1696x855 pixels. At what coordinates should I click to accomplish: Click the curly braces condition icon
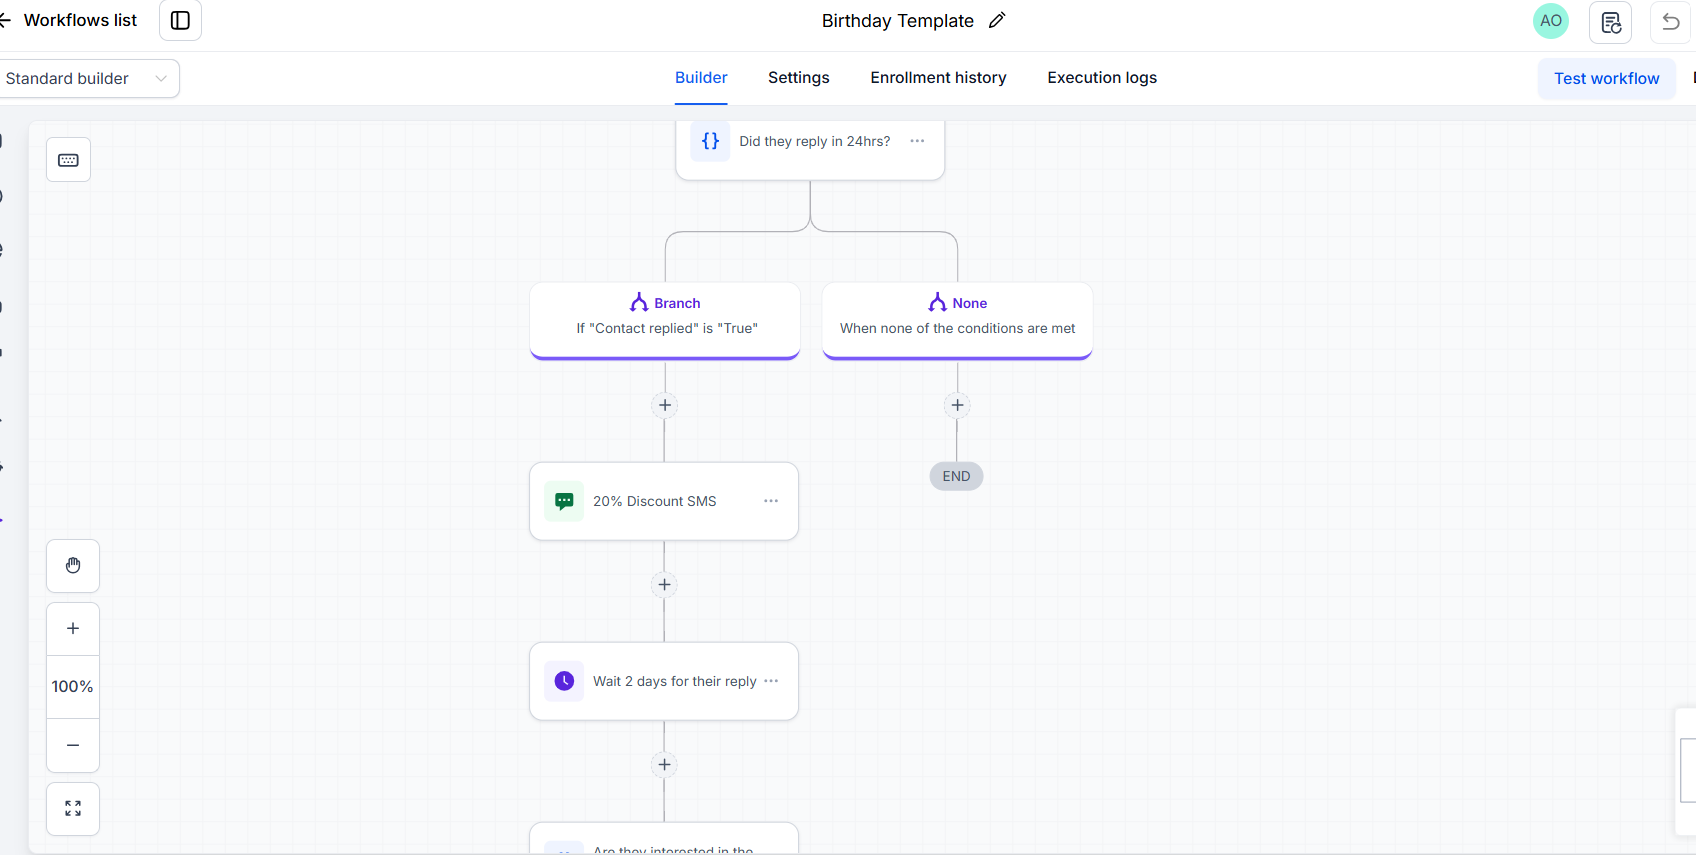click(710, 141)
